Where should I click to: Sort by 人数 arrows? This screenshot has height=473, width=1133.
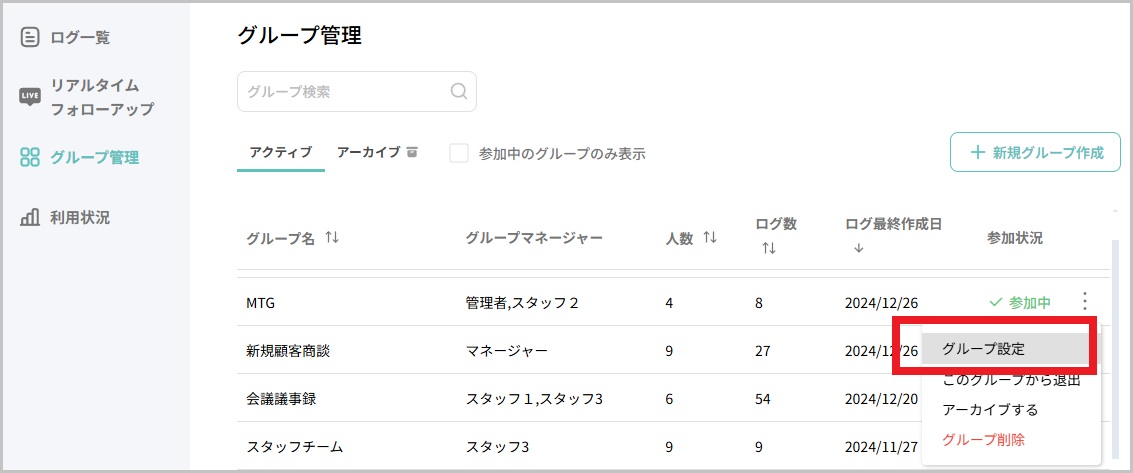[x=710, y=238]
